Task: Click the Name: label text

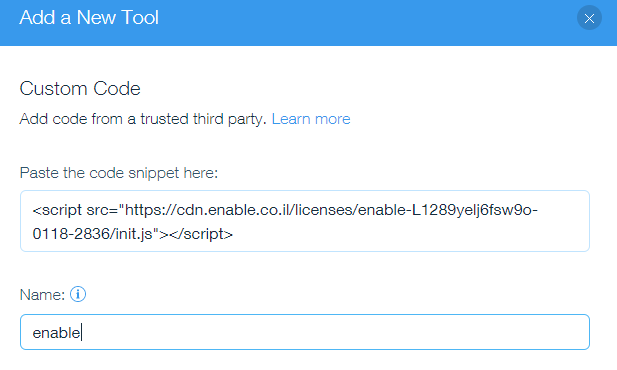Action: pos(42,294)
